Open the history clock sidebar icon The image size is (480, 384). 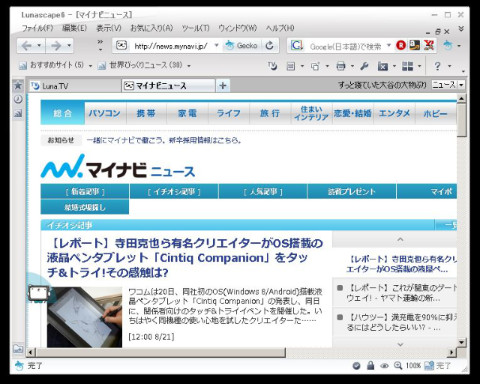(18, 99)
